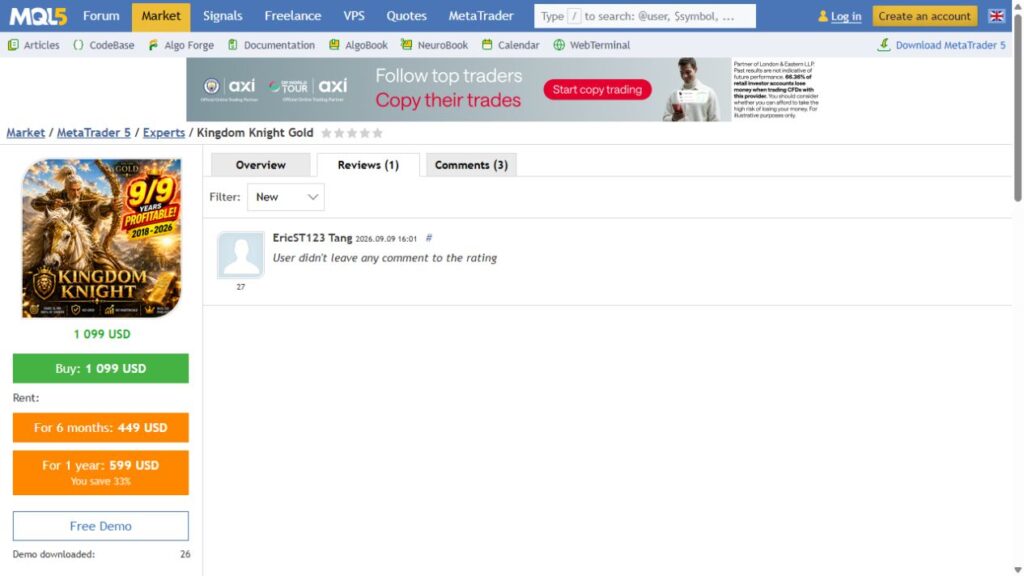The image size is (1024, 576).
Task: Go to Market breadcrumb link
Action: point(25,133)
